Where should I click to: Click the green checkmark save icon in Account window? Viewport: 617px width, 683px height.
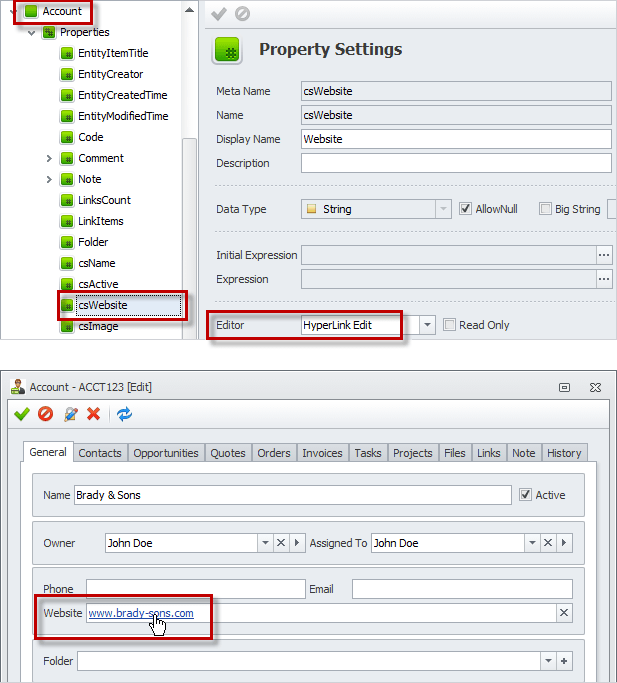(x=22, y=413)
